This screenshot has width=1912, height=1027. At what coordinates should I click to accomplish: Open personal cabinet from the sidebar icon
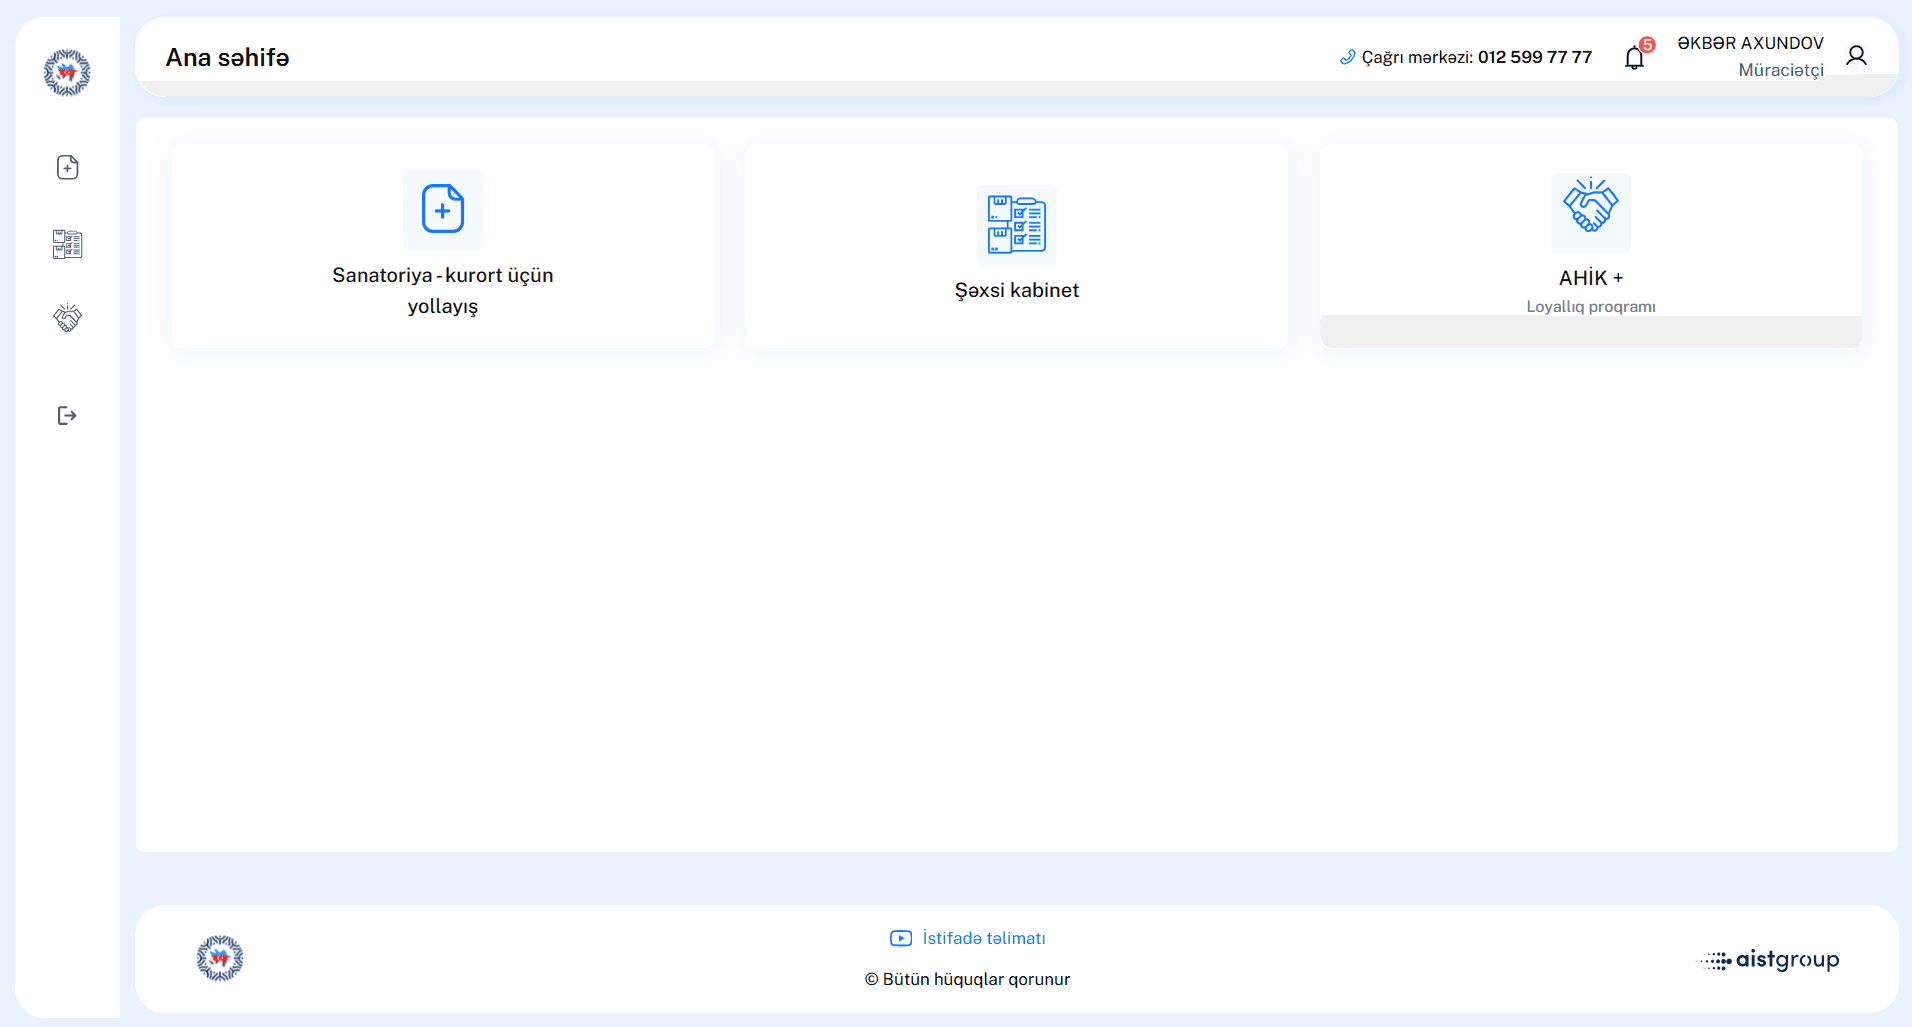pyautogui.click(x=67, y=244)
